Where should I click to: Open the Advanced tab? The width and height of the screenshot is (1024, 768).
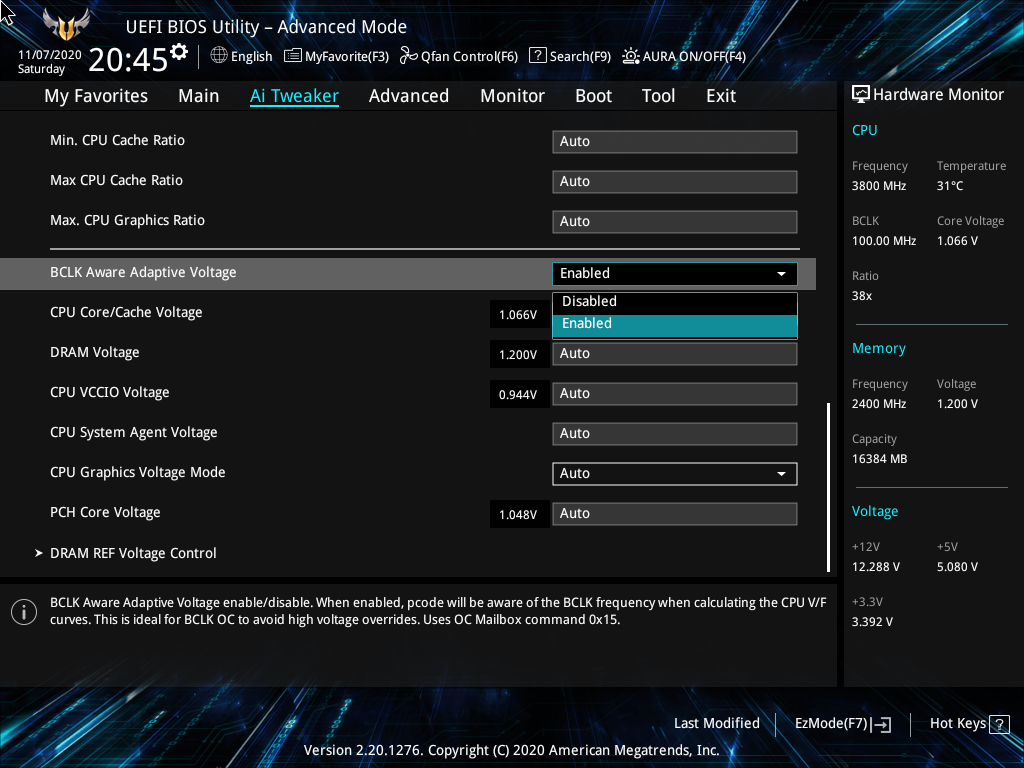pyautogui.click(x=409, y=96)
